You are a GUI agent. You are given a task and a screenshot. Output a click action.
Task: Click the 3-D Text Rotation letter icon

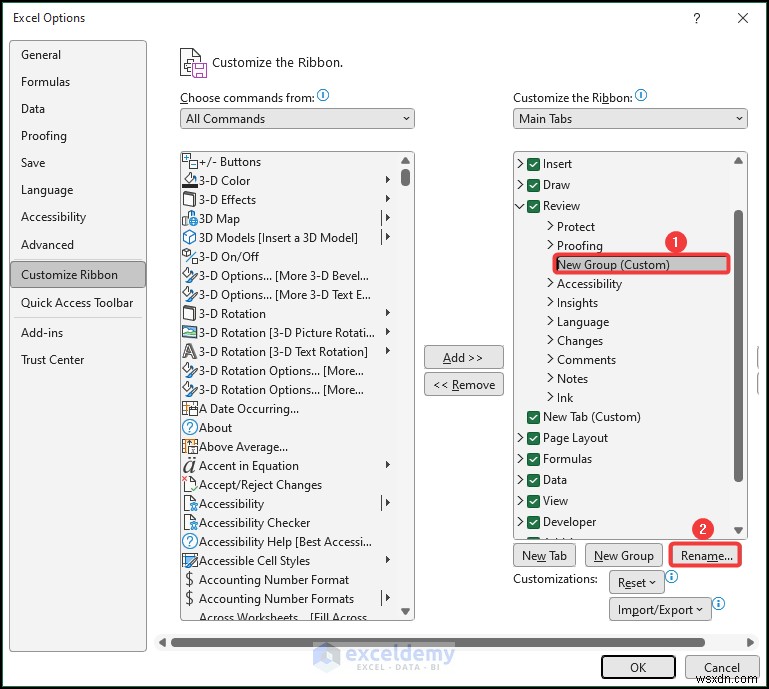[190, 352]
